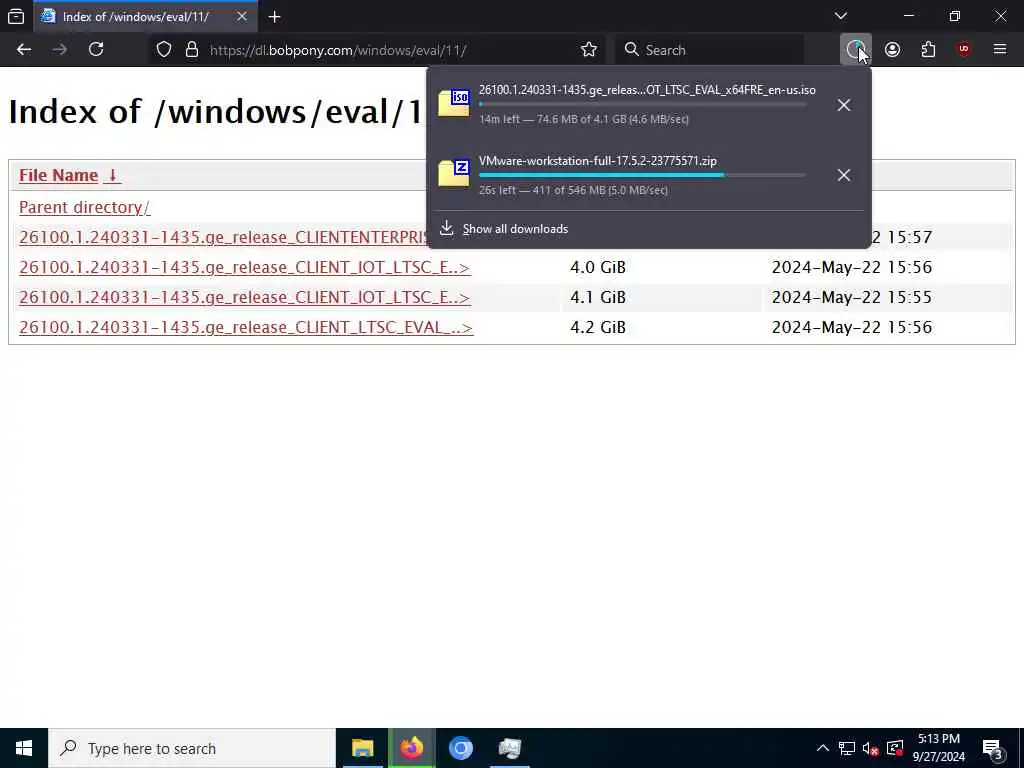Click the 4.2 GiB size cell
Viewport: 1024px width, 768px height.
(598, 327)
